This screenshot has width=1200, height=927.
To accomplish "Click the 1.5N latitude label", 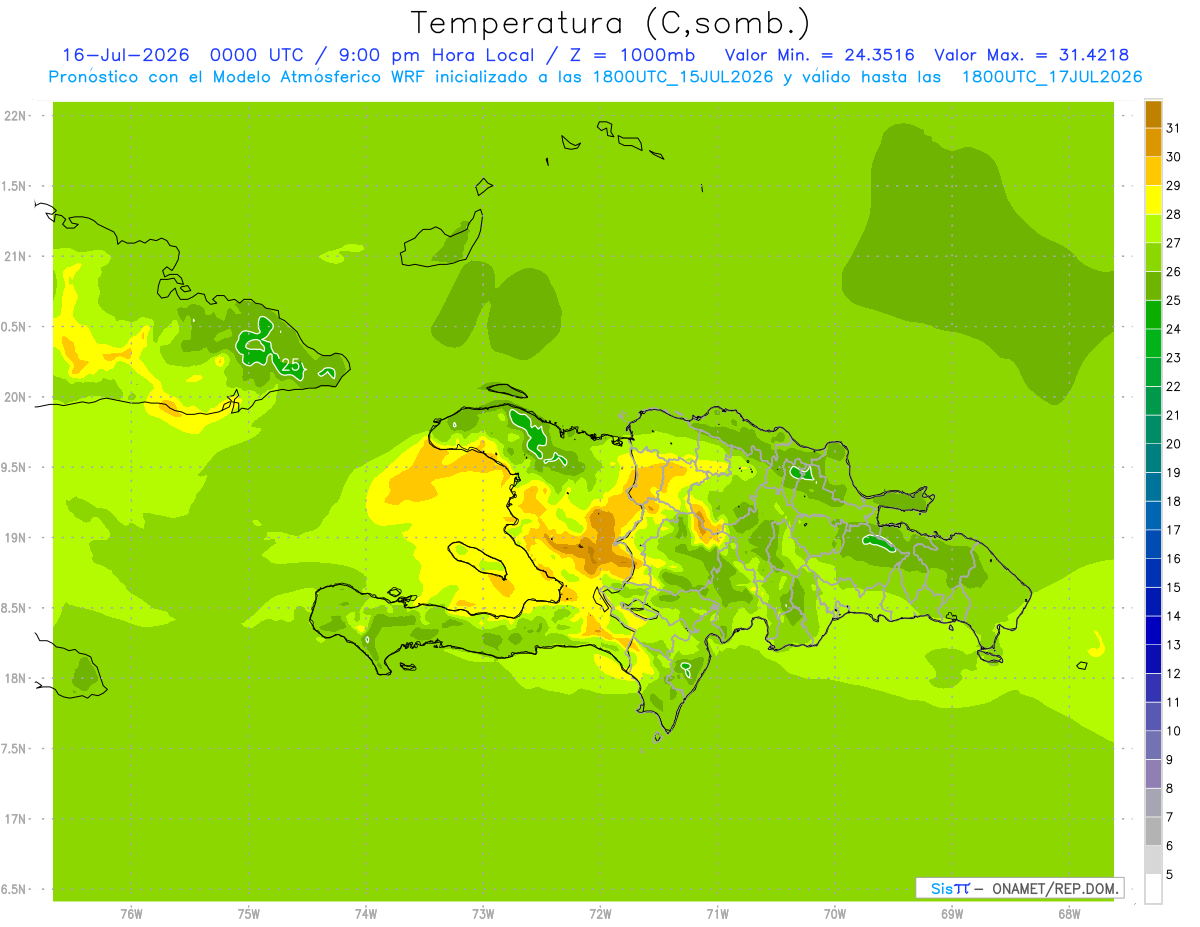I will point(15,186).
